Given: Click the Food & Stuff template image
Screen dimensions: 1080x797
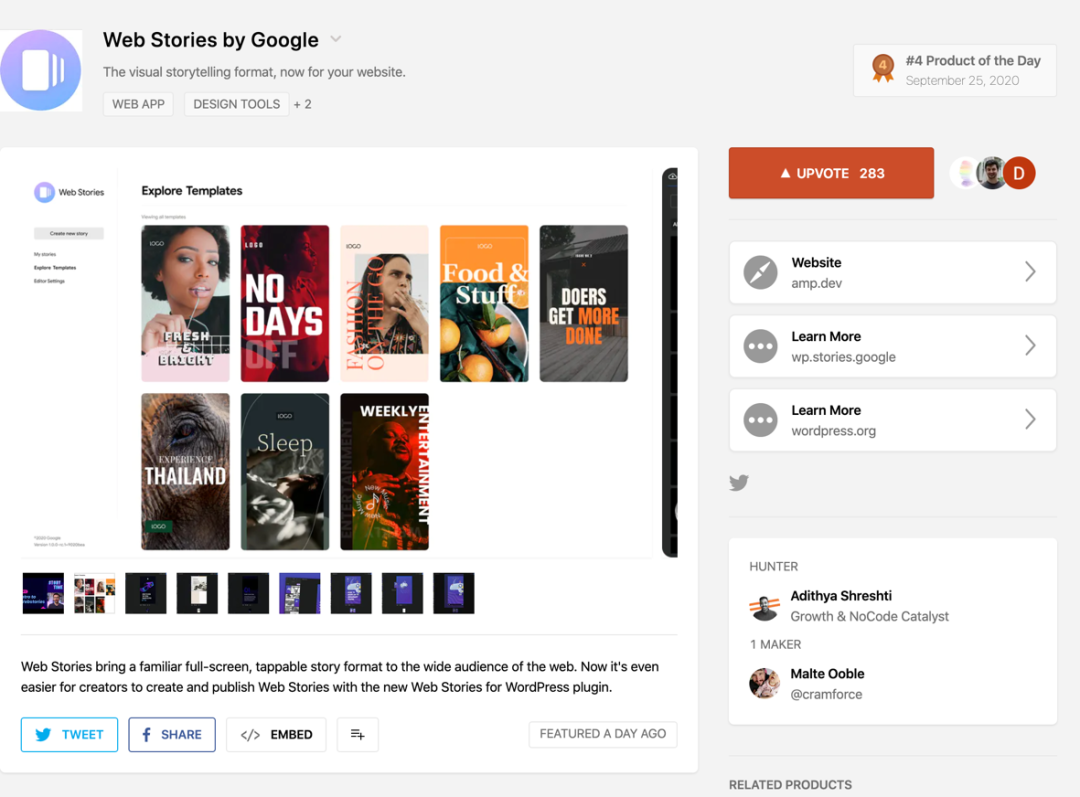Looking at the screenshot, I should [x=484, y=303].
